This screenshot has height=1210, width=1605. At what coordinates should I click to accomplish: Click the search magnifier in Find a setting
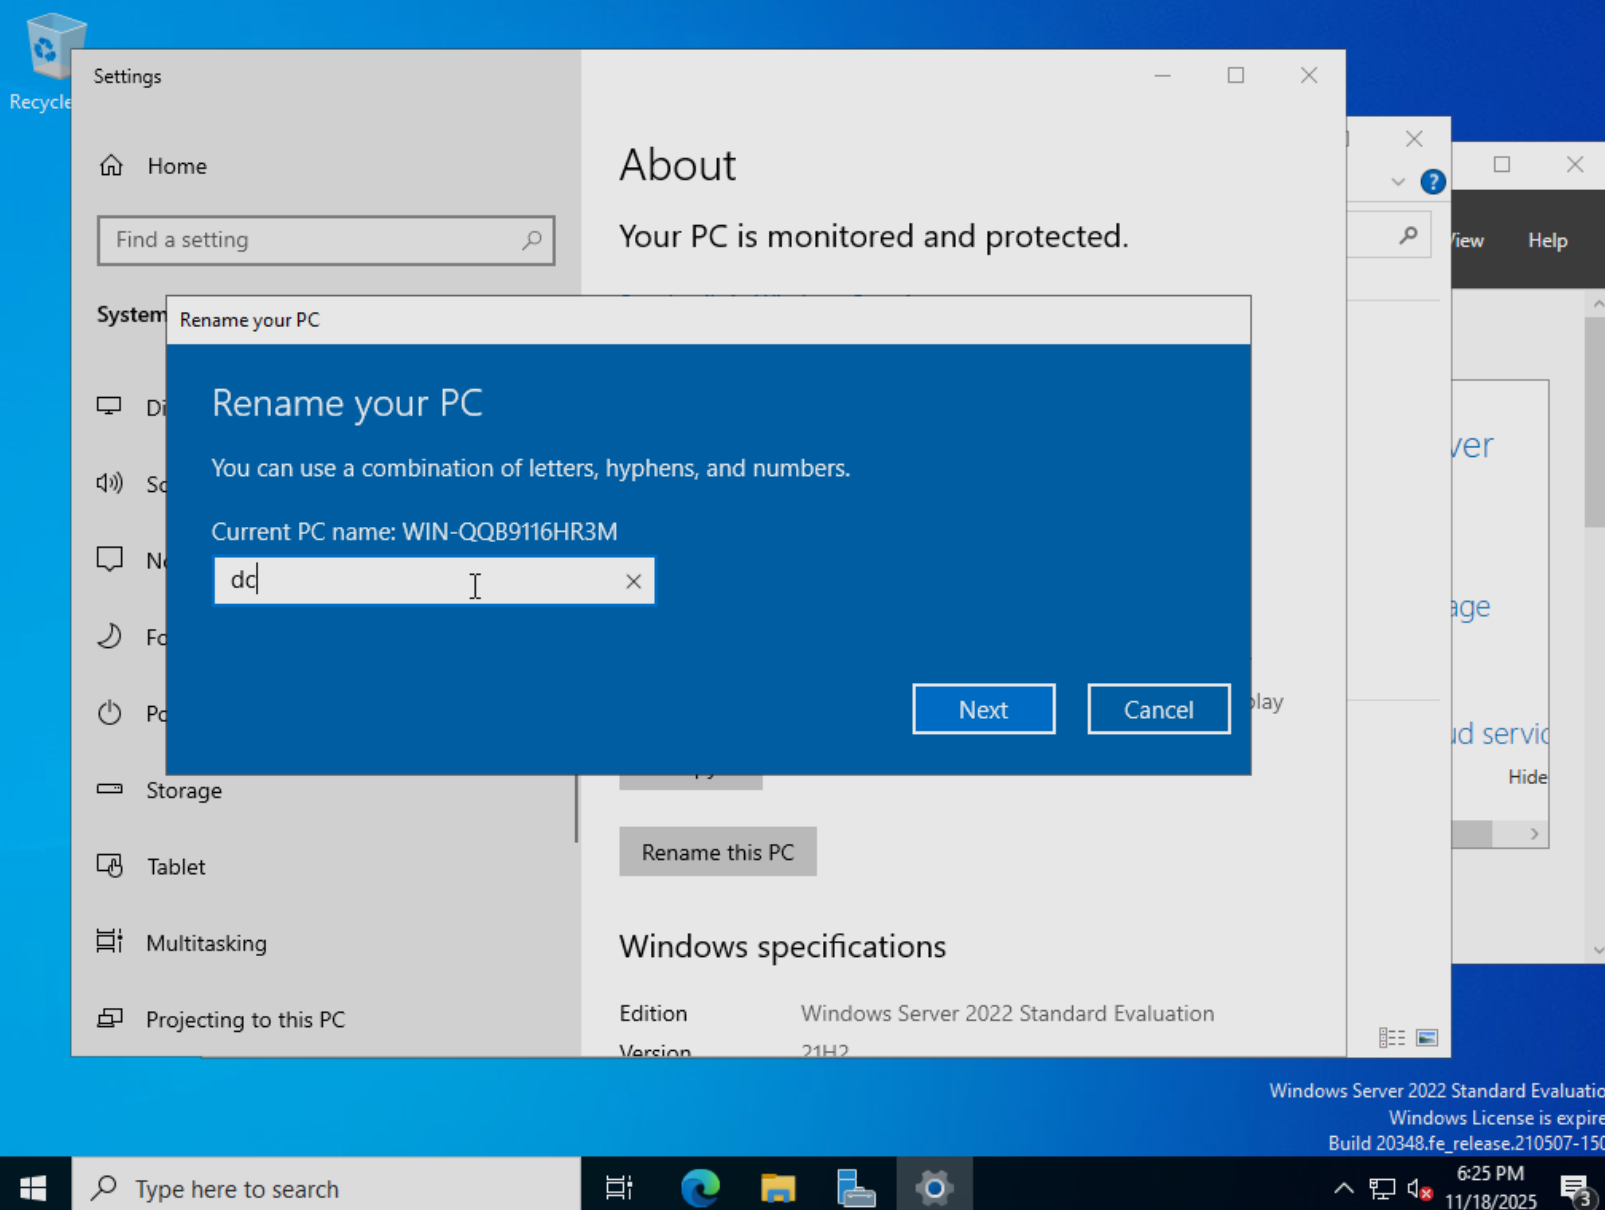(x=532, y=240)
